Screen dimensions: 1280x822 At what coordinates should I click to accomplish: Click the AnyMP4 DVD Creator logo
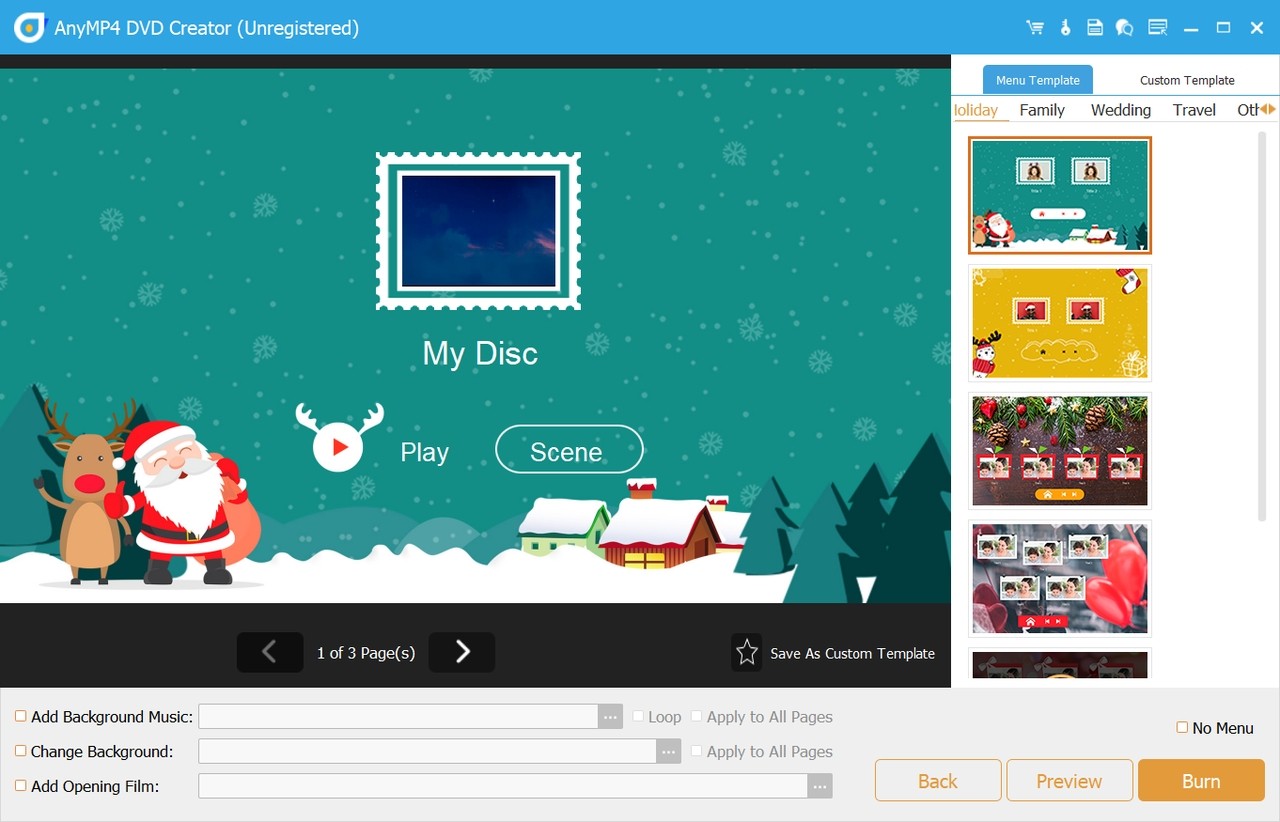(30, 28)
